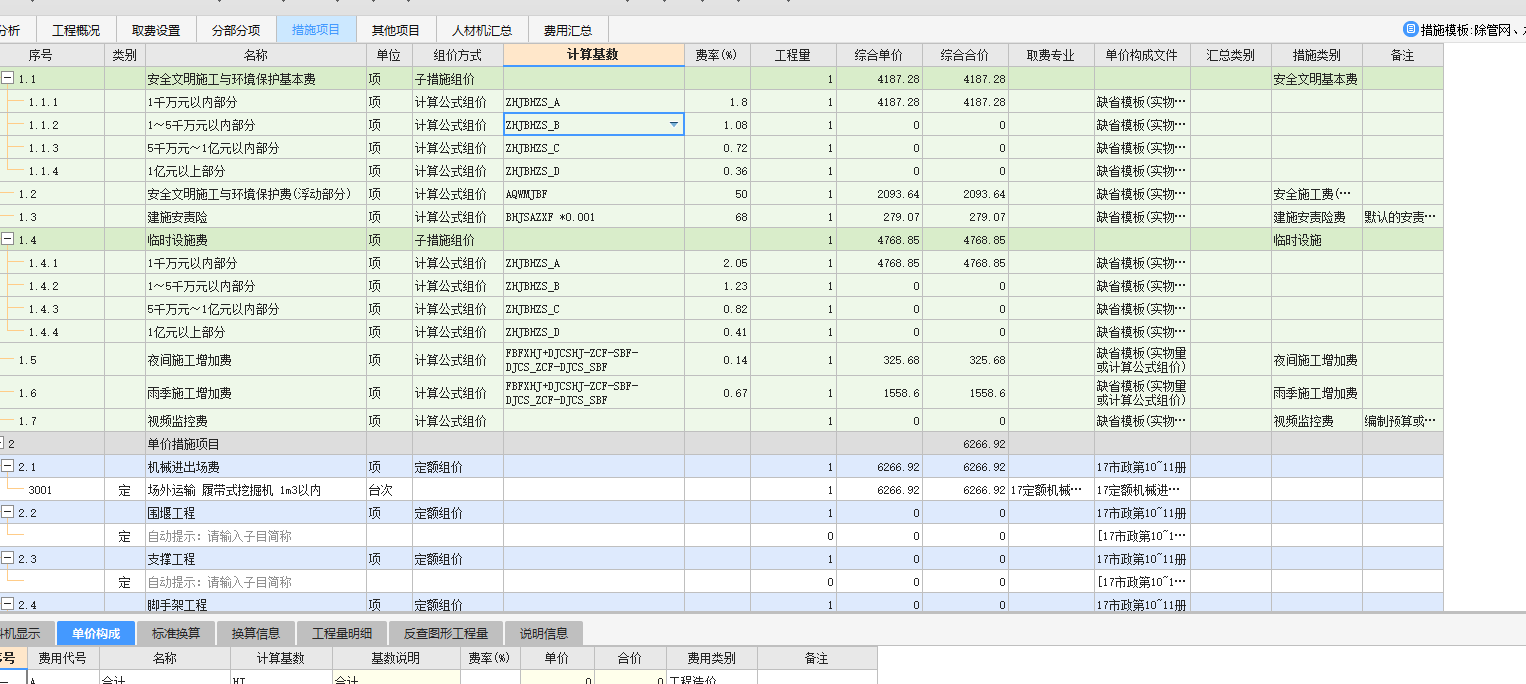The width and height of the screenshot is (1526, 684).
Task: Click the 取费专业 column header
Action: pos(1051,55)
